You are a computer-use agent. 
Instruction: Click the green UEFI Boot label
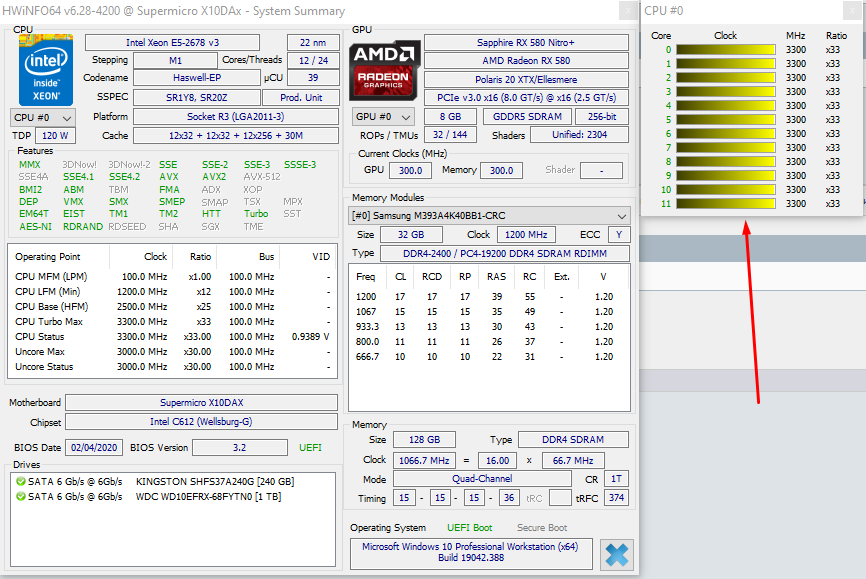pos(469,528)
